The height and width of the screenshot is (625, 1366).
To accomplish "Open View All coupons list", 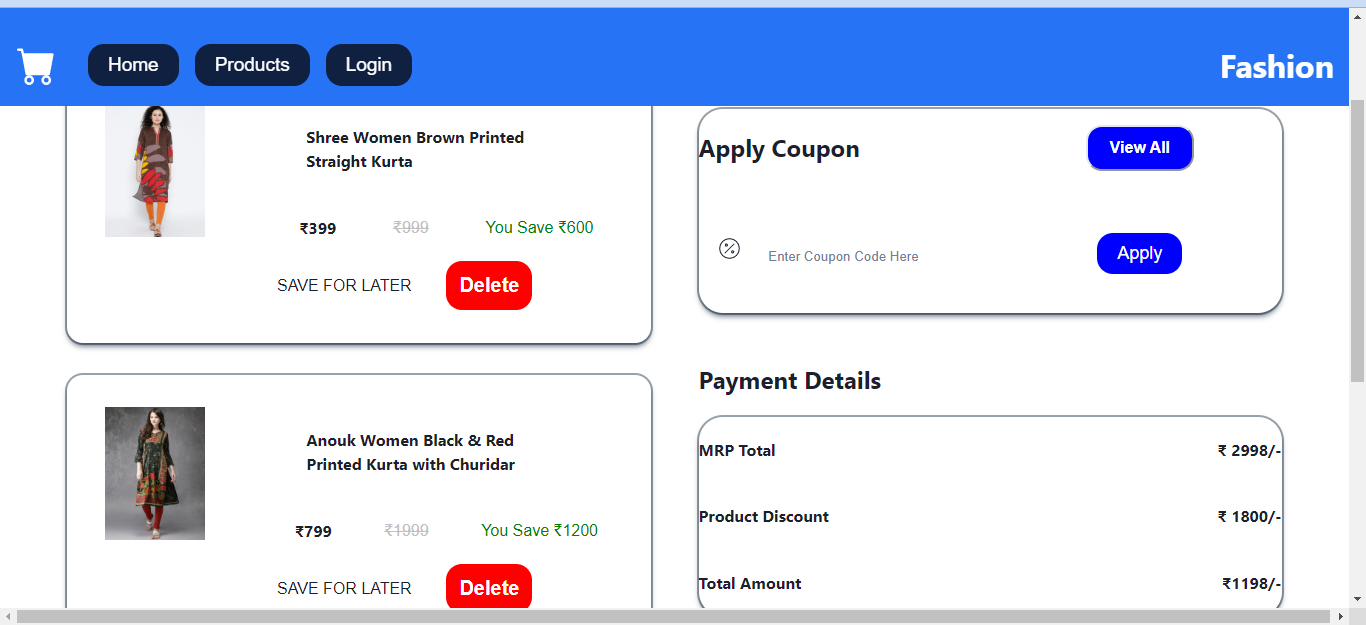I will tap(1140, 147).
